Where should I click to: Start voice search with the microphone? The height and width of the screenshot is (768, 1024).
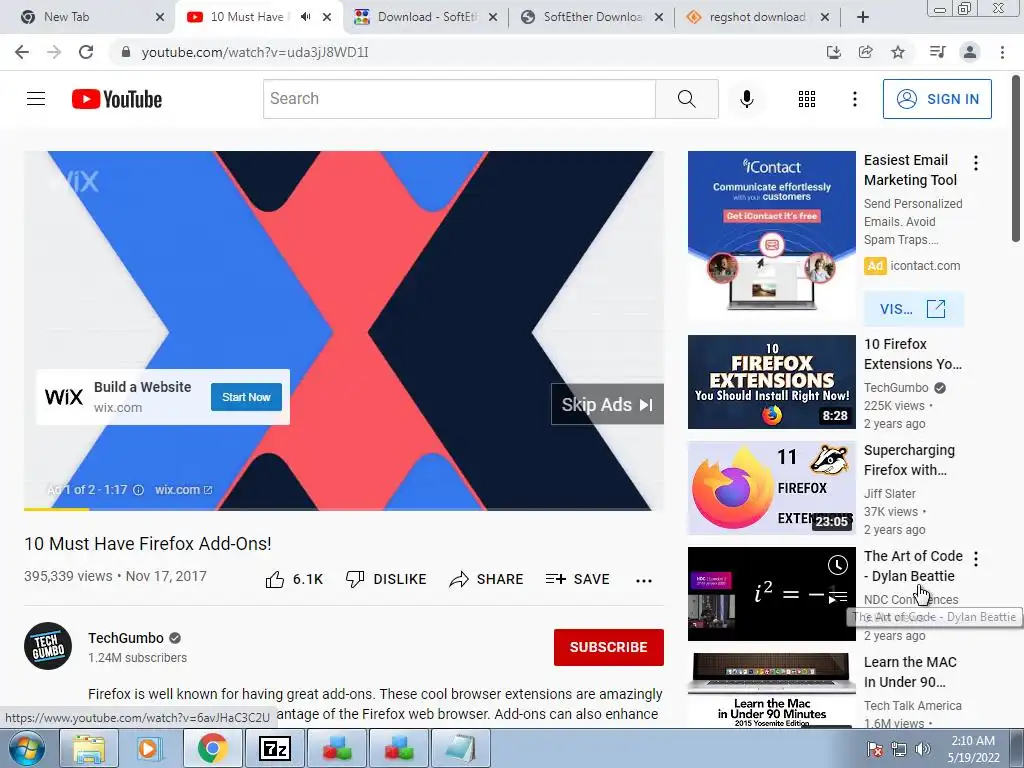[x=746, y=99]
